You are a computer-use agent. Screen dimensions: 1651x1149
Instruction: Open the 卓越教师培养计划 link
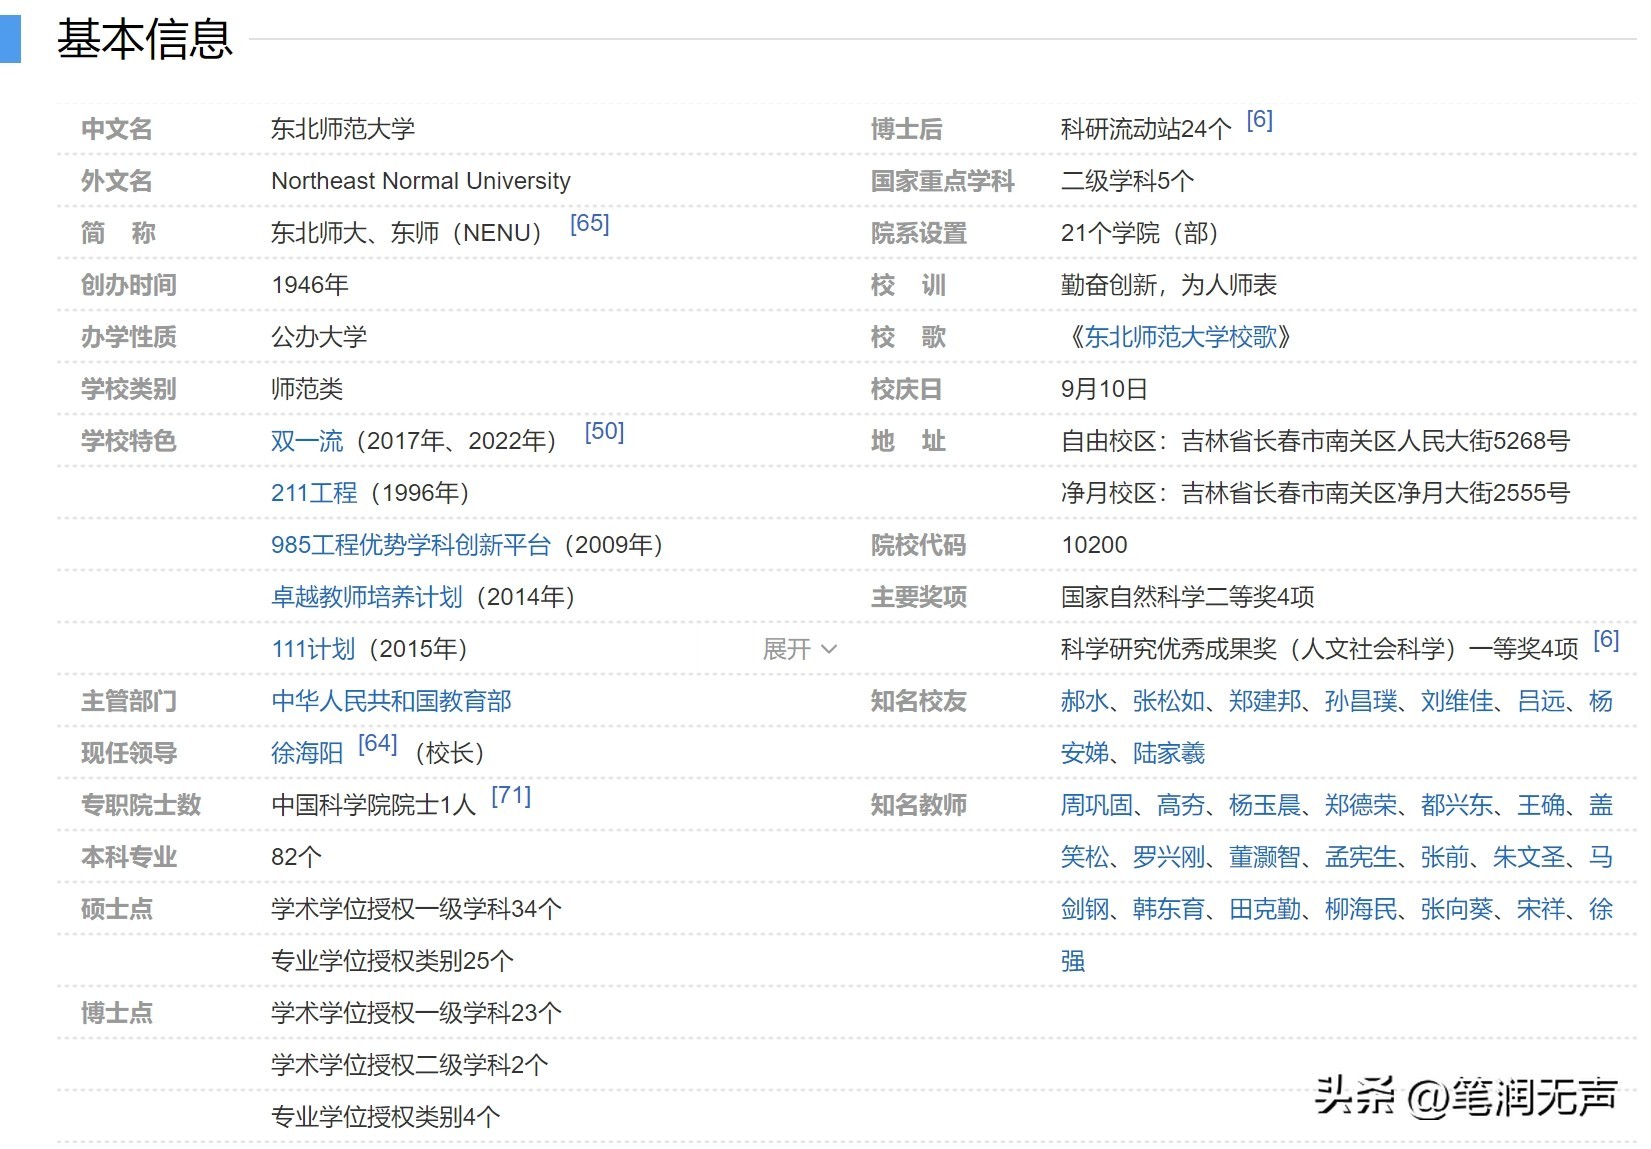367,597
